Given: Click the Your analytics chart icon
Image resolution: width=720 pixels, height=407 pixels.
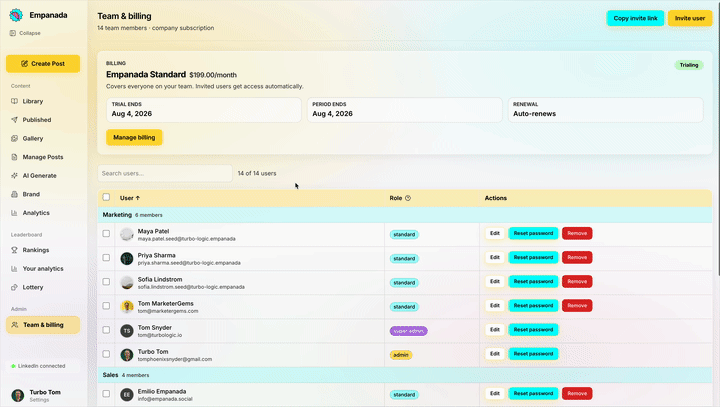Looking at the screenshot, I should [14, 268].
